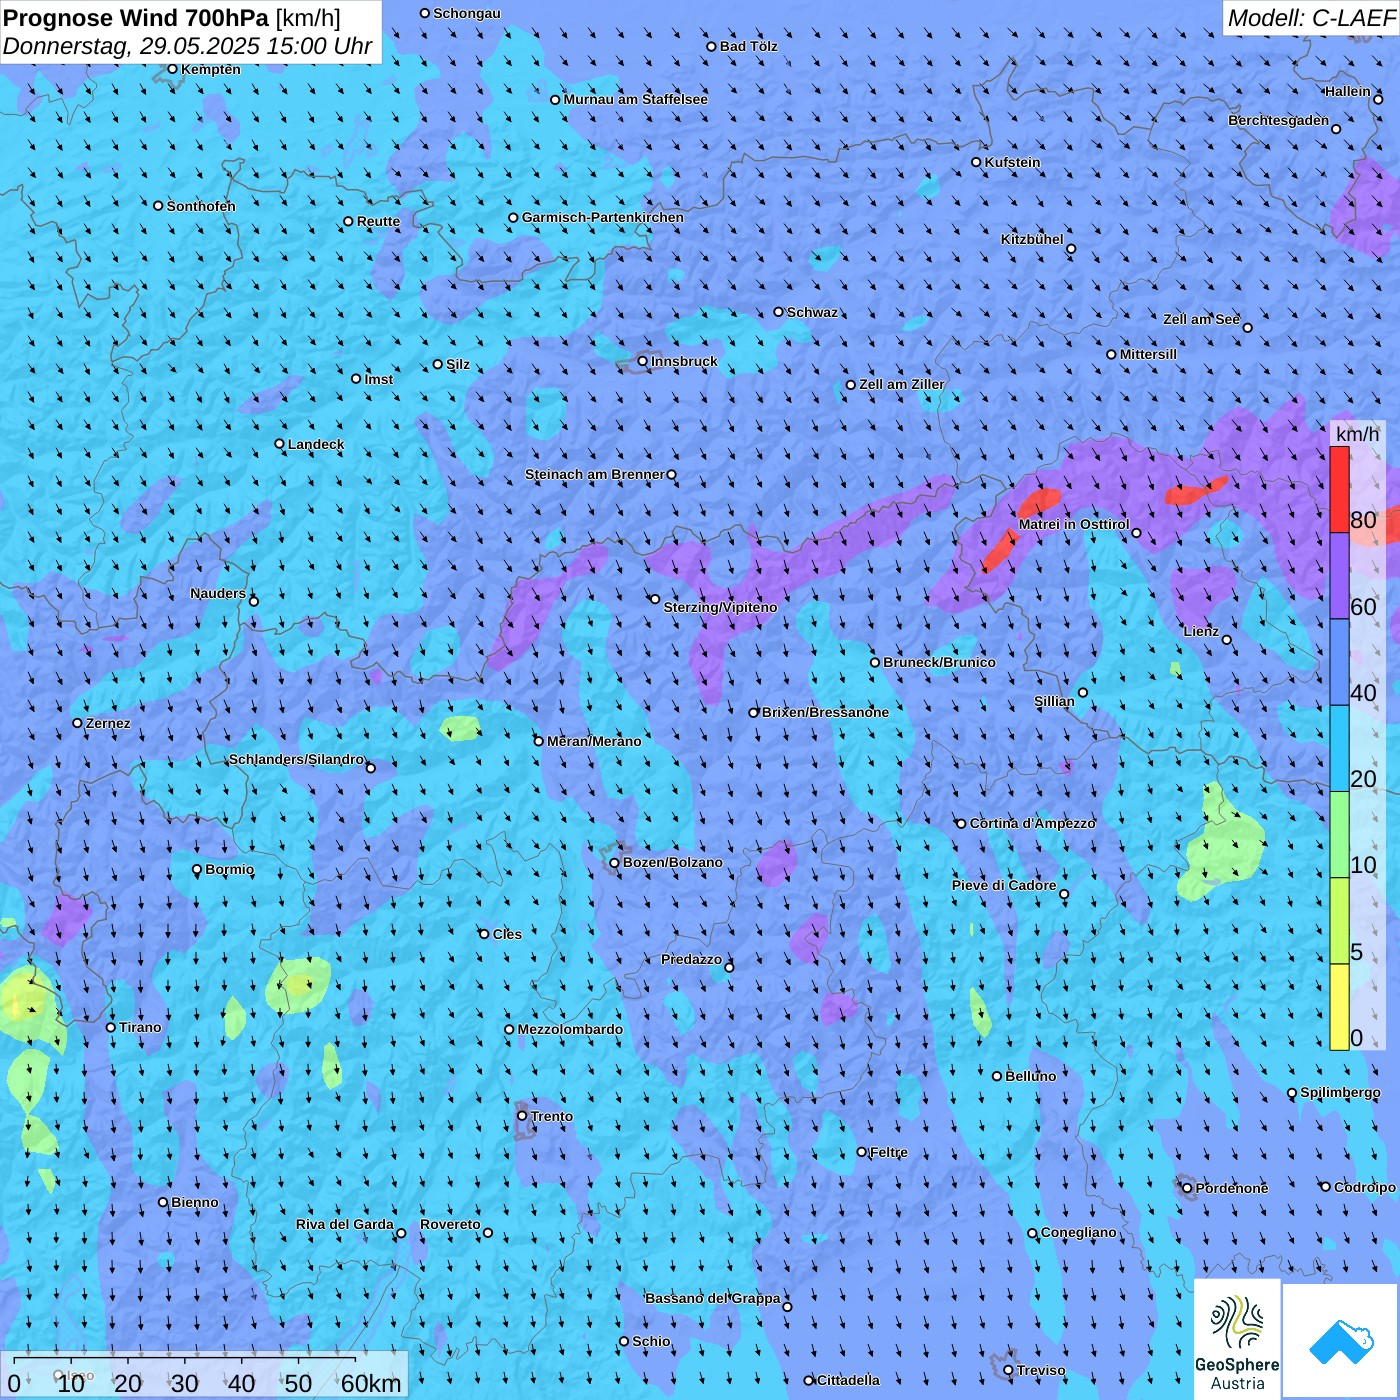This screenshot has height=1400, width=1400.
Task: Click the Bormio label
Action: coord(230,869)
